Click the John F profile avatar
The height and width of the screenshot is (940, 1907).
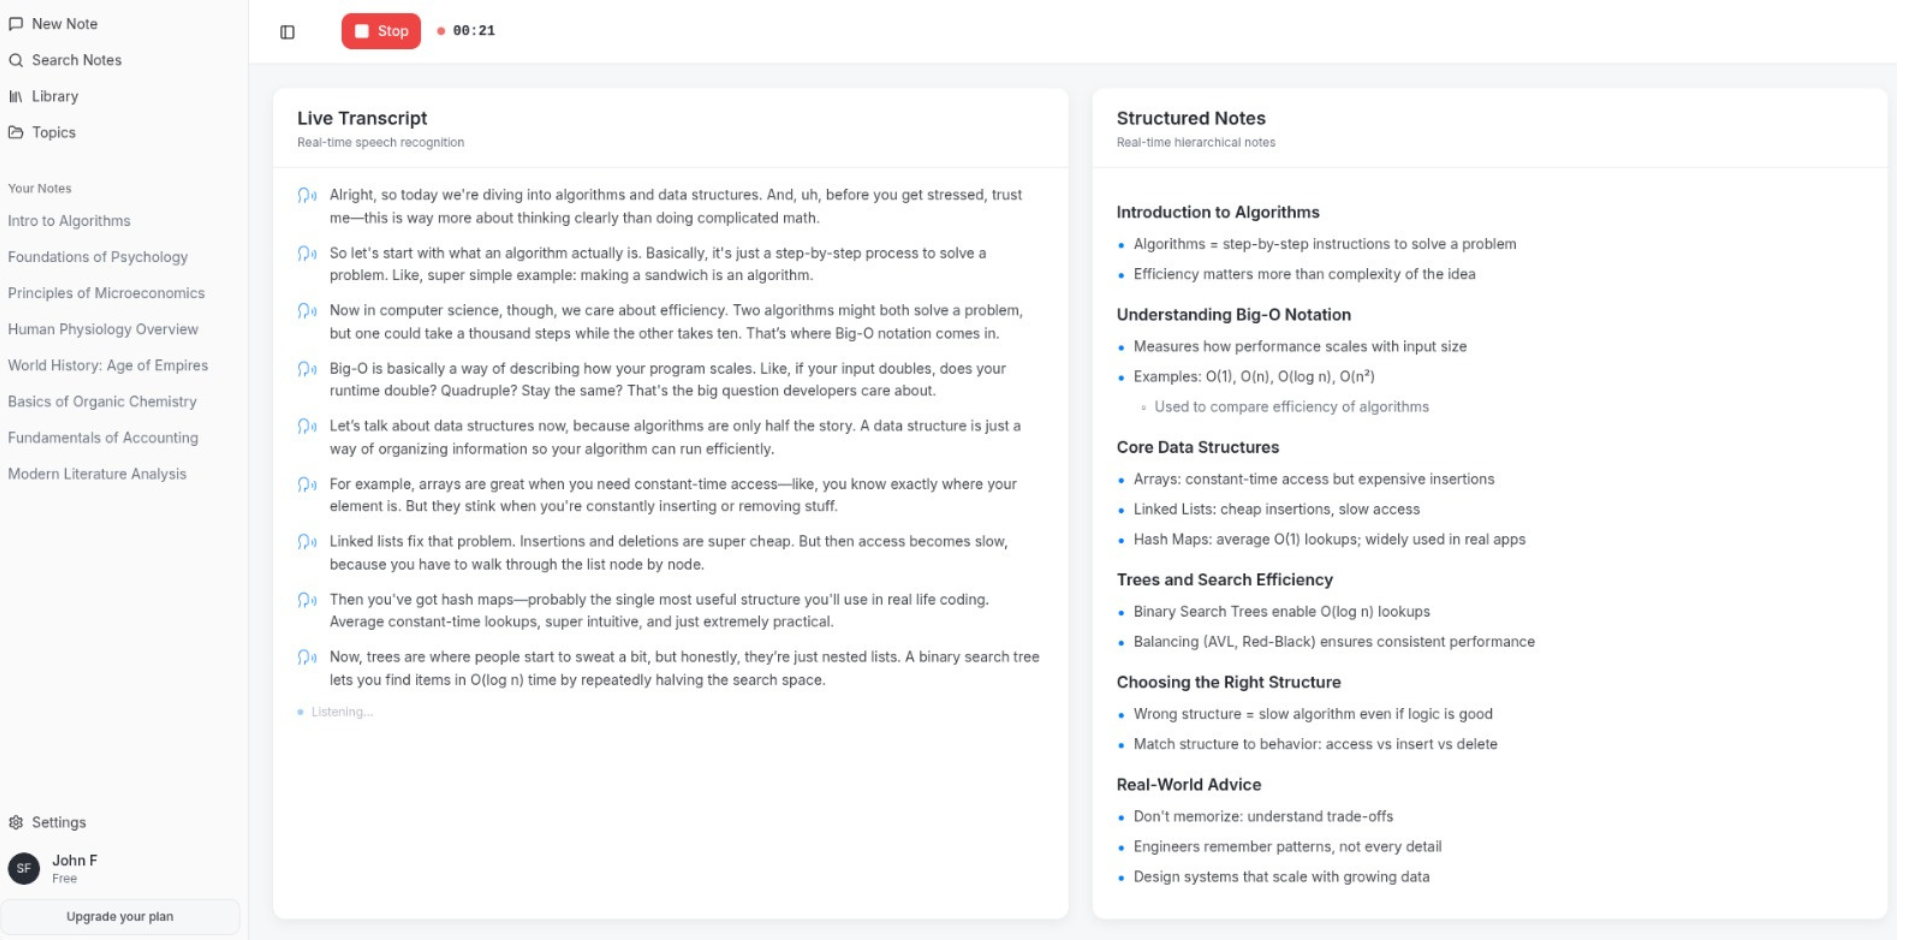coord(22,867)
